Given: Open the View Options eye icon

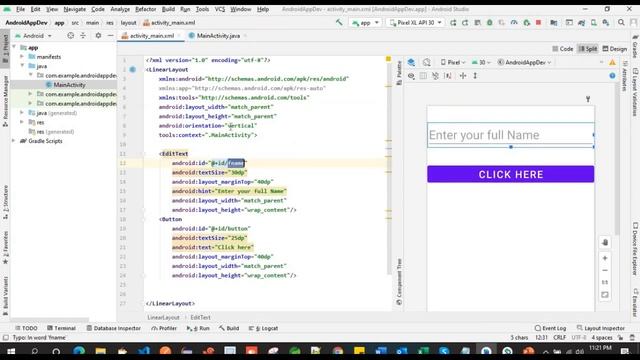Looking at the screenshot, I should 411,76.
